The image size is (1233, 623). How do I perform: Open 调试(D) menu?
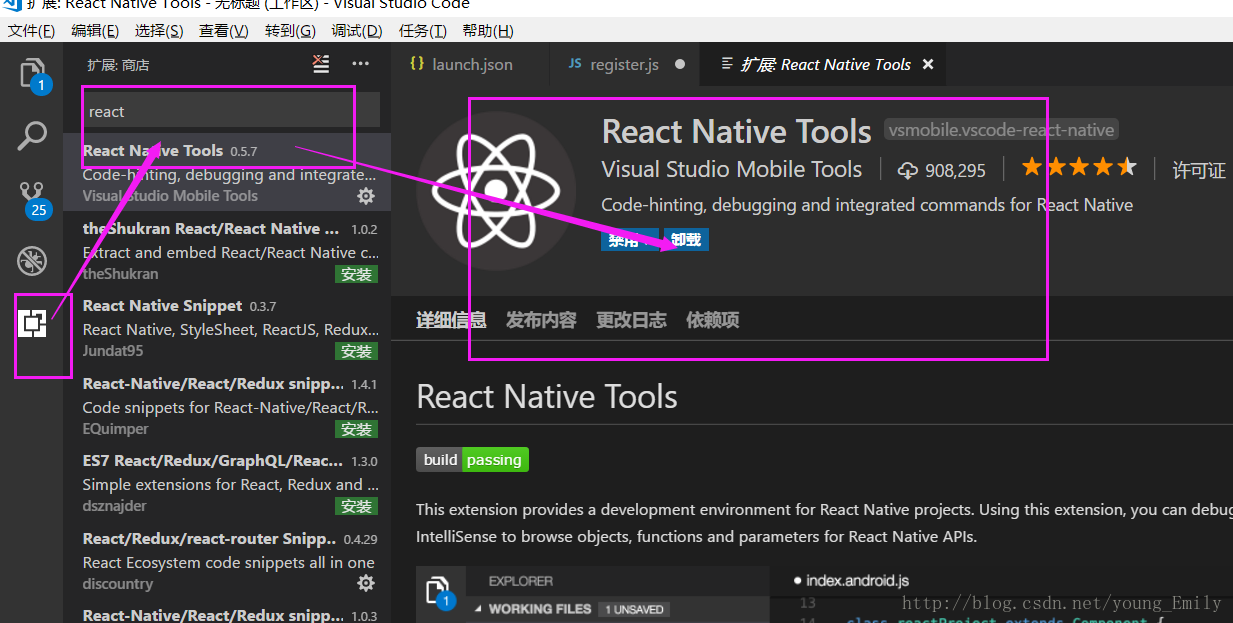pyautogui.click(x=357, y=31)
